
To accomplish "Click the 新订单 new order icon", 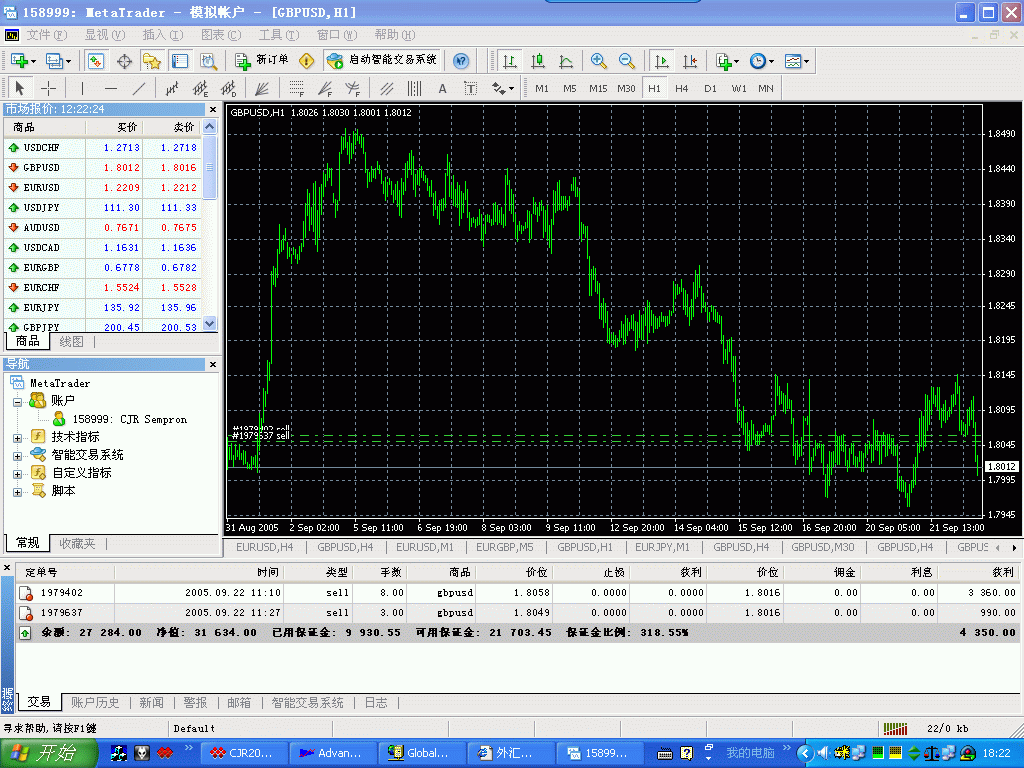I will tap(262, 61).
